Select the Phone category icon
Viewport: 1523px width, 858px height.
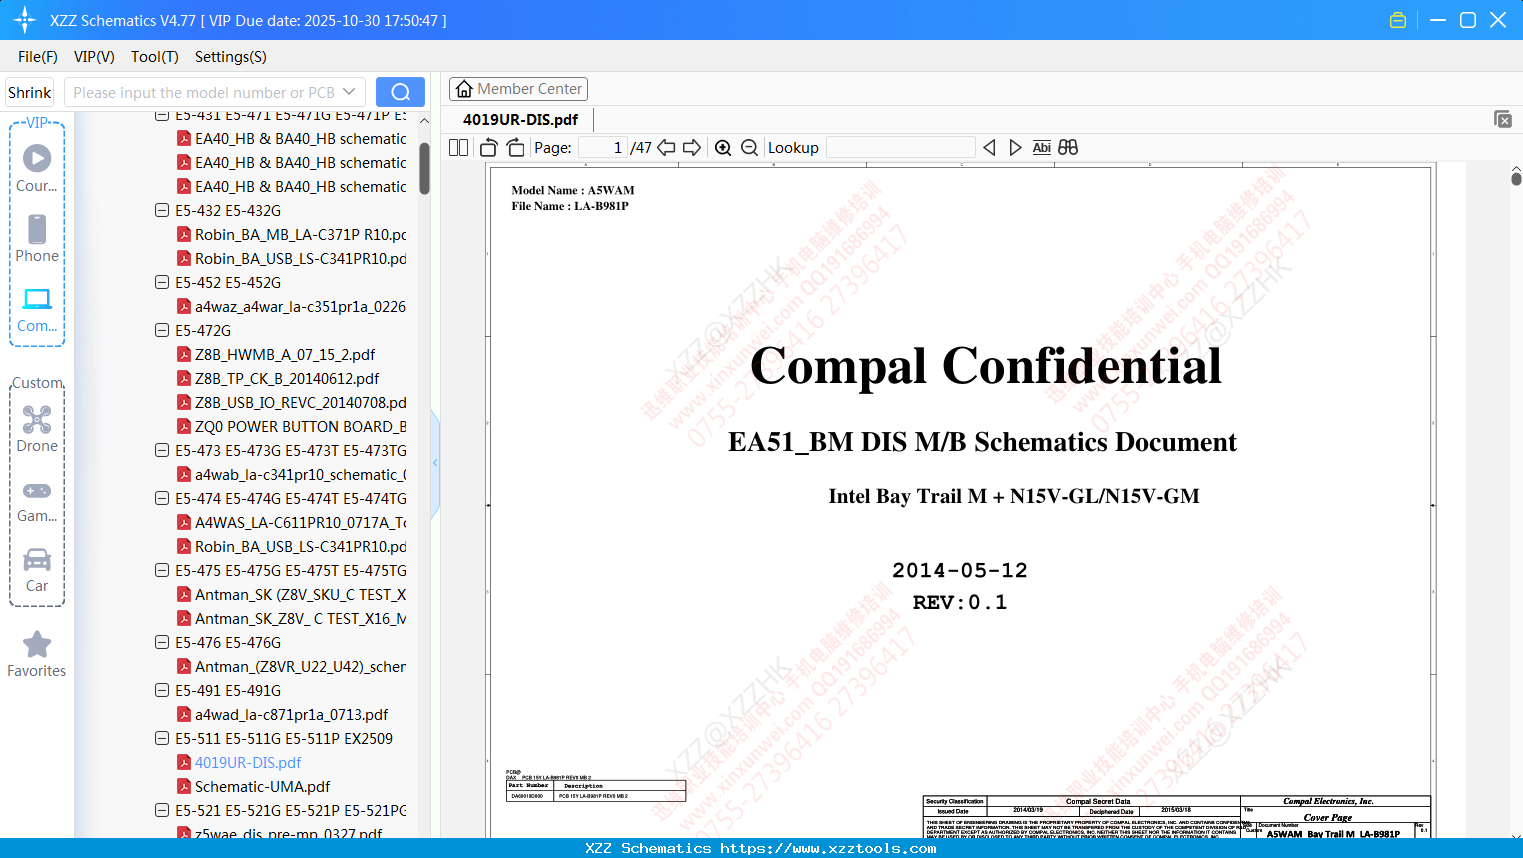[37, 238]
